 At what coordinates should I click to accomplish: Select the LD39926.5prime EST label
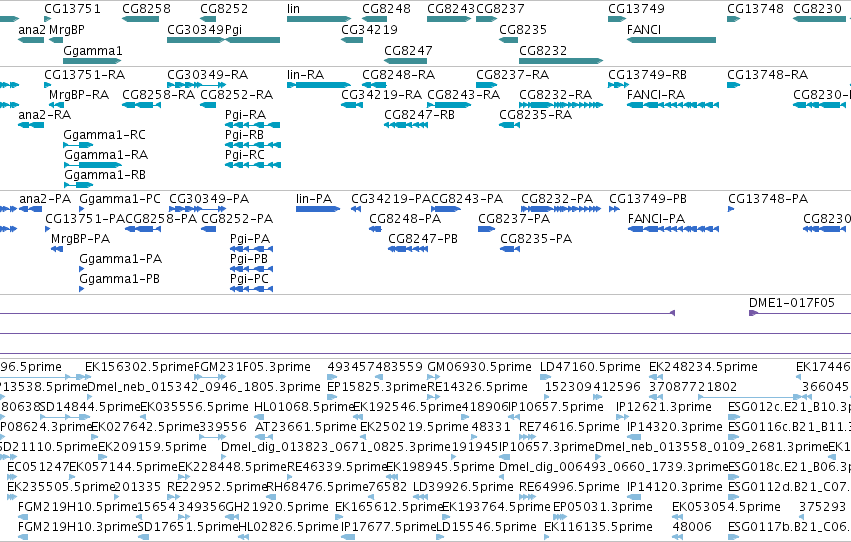463,487
